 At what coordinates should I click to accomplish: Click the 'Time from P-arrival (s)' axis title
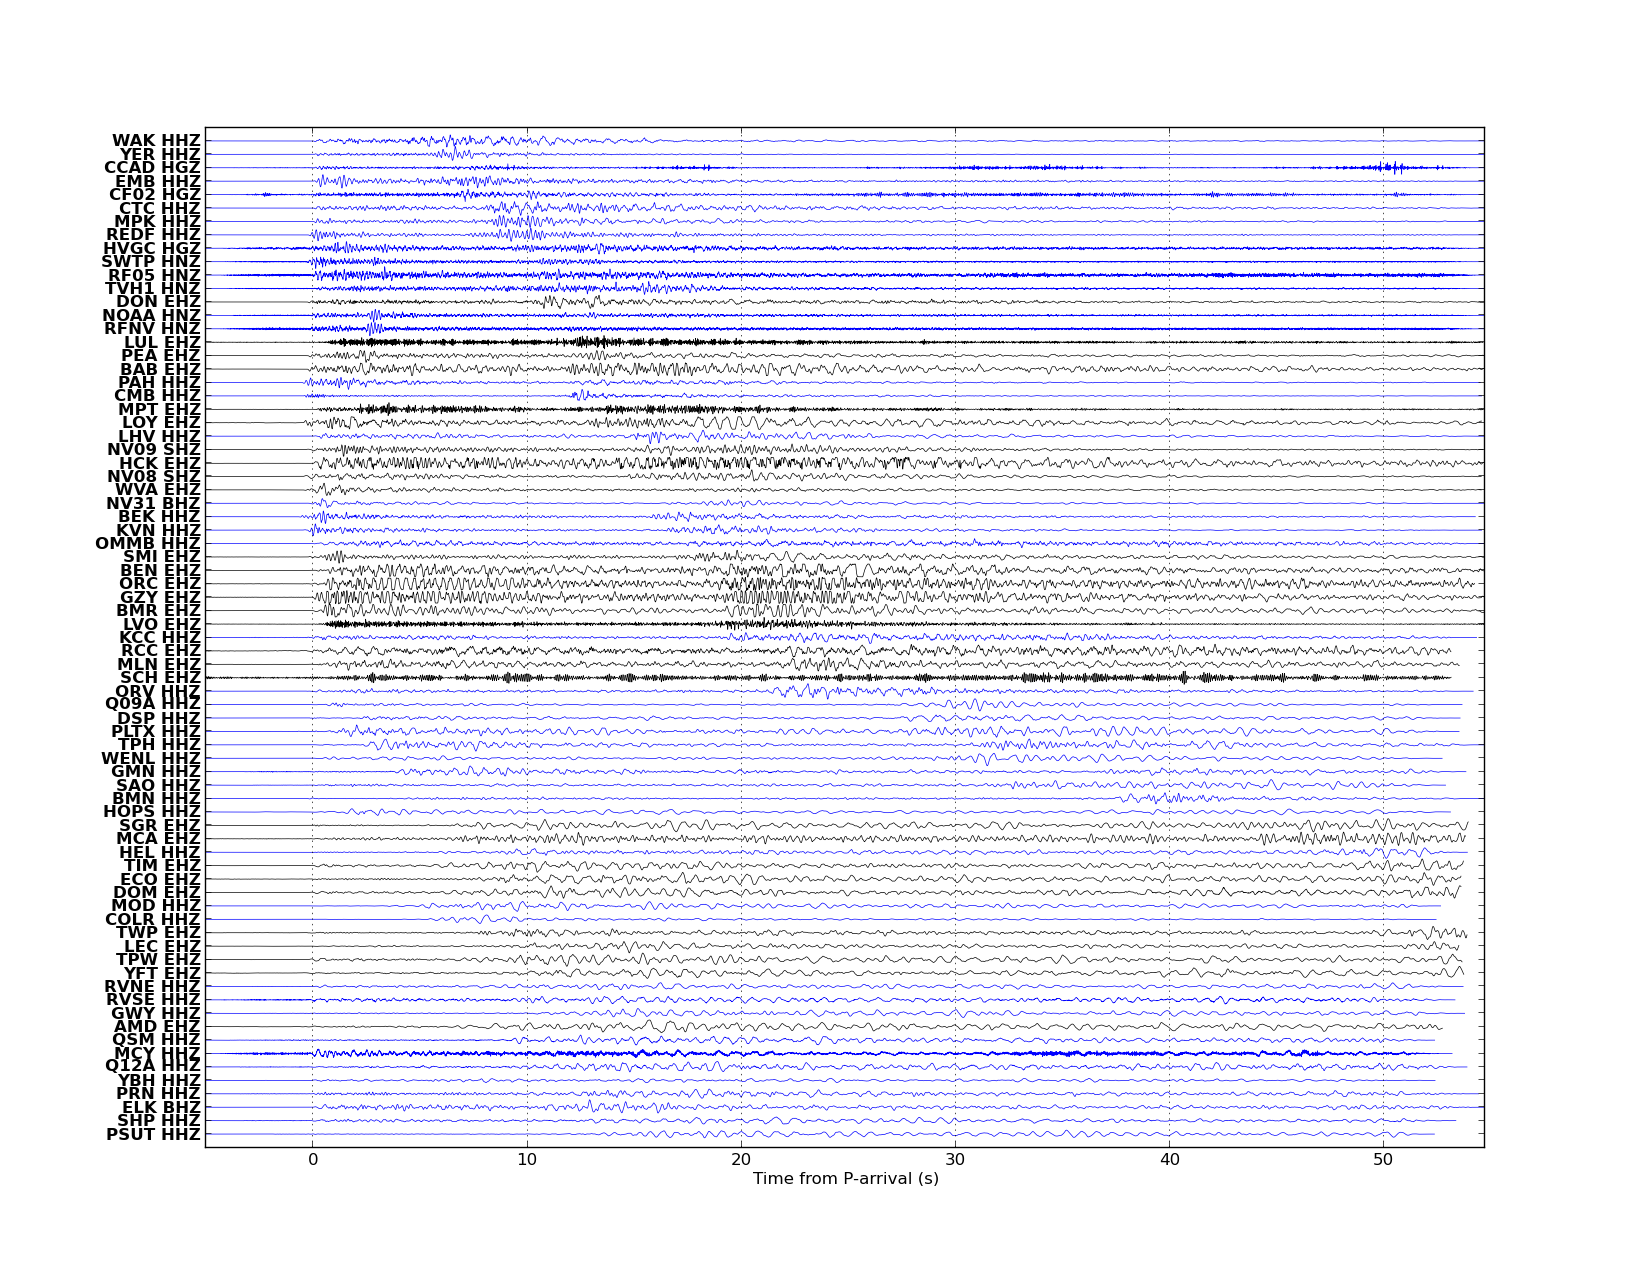[845, 1179]
